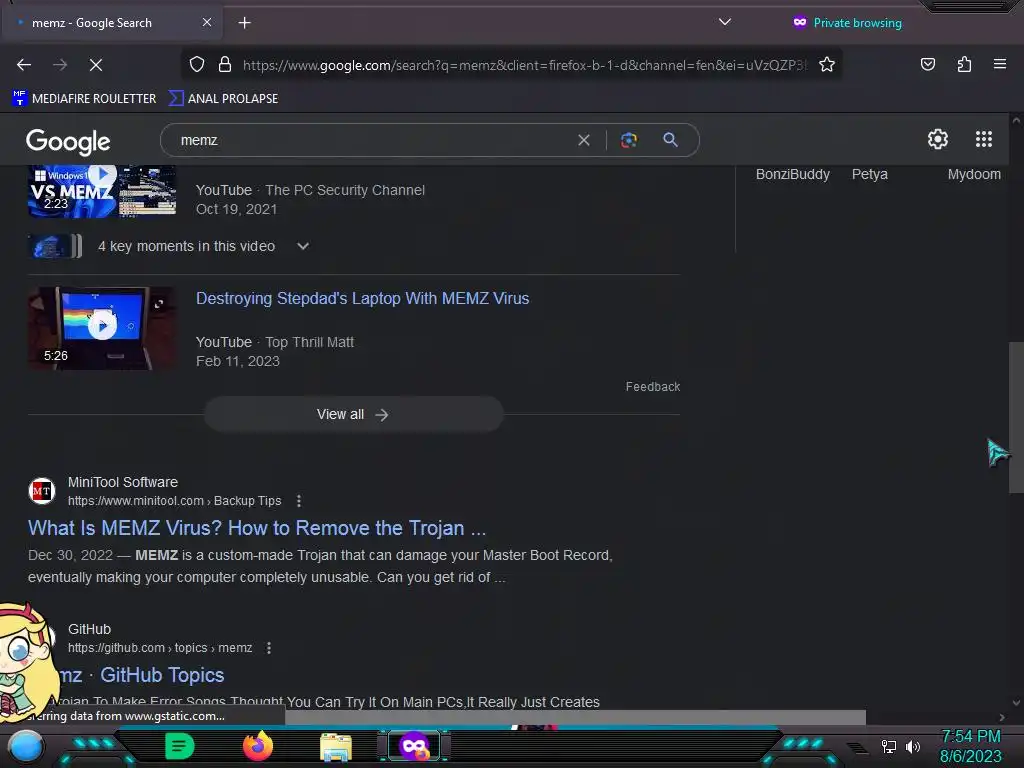Switch to private browsing taskbar window
This screenshot has width=1024, height=768.
tap(414, 746)
